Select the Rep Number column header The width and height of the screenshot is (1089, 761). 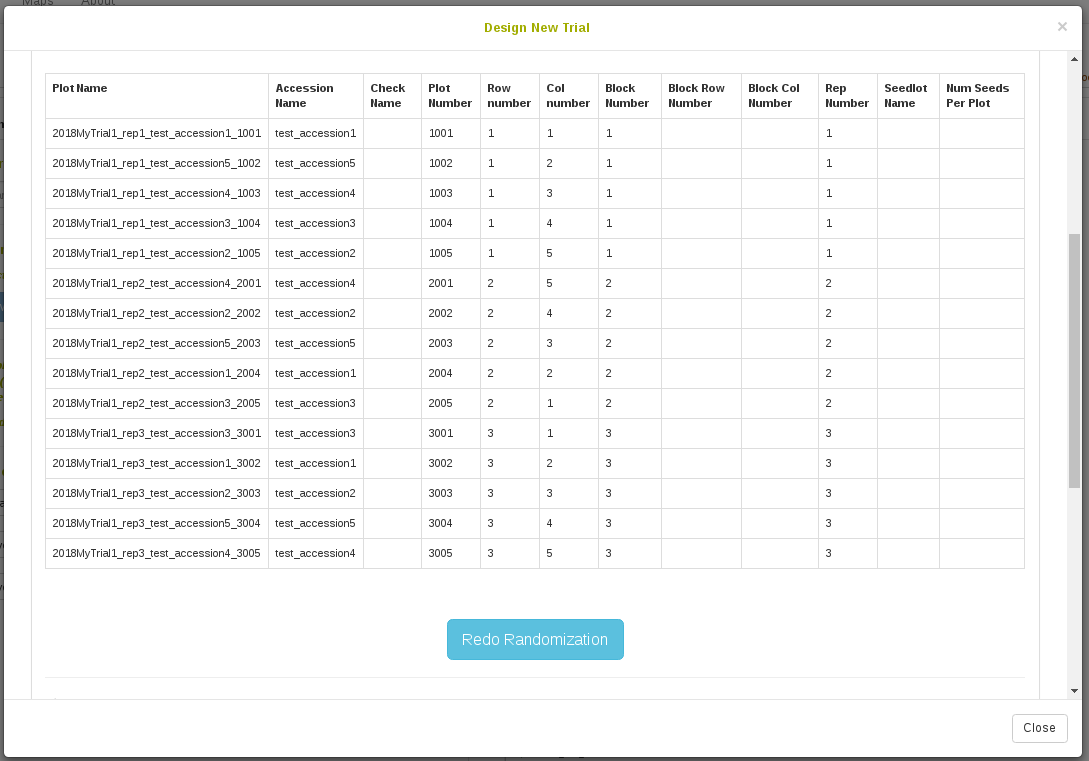click(x=848, y=96)
